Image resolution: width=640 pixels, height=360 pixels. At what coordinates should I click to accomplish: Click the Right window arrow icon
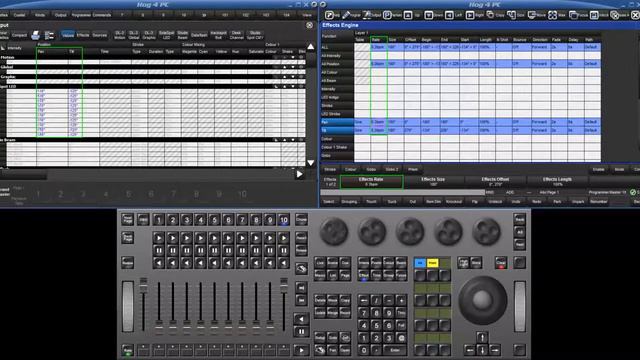point(470,15)
